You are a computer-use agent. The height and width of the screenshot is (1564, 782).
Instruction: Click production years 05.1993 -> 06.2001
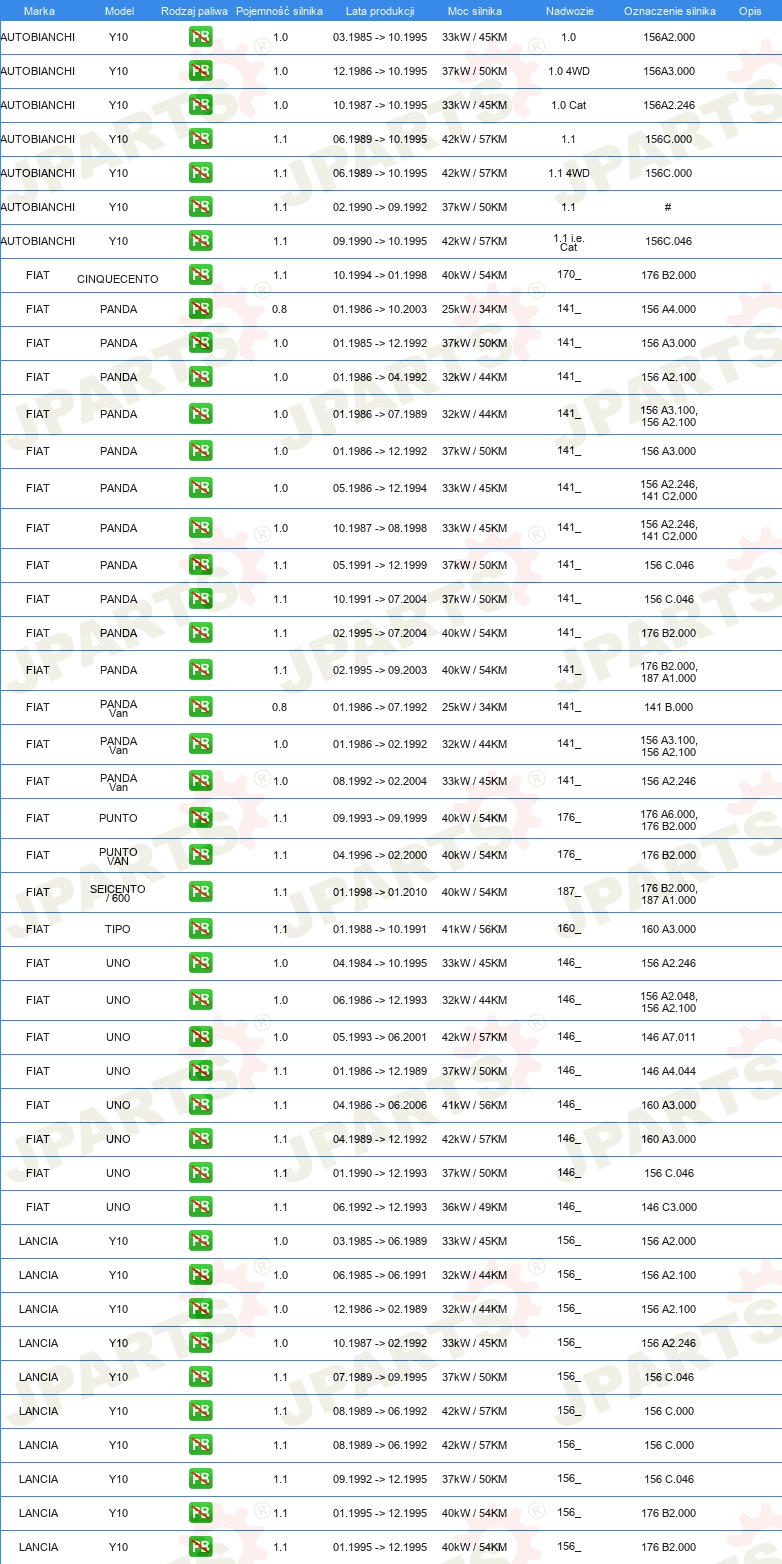(380, 1037)
